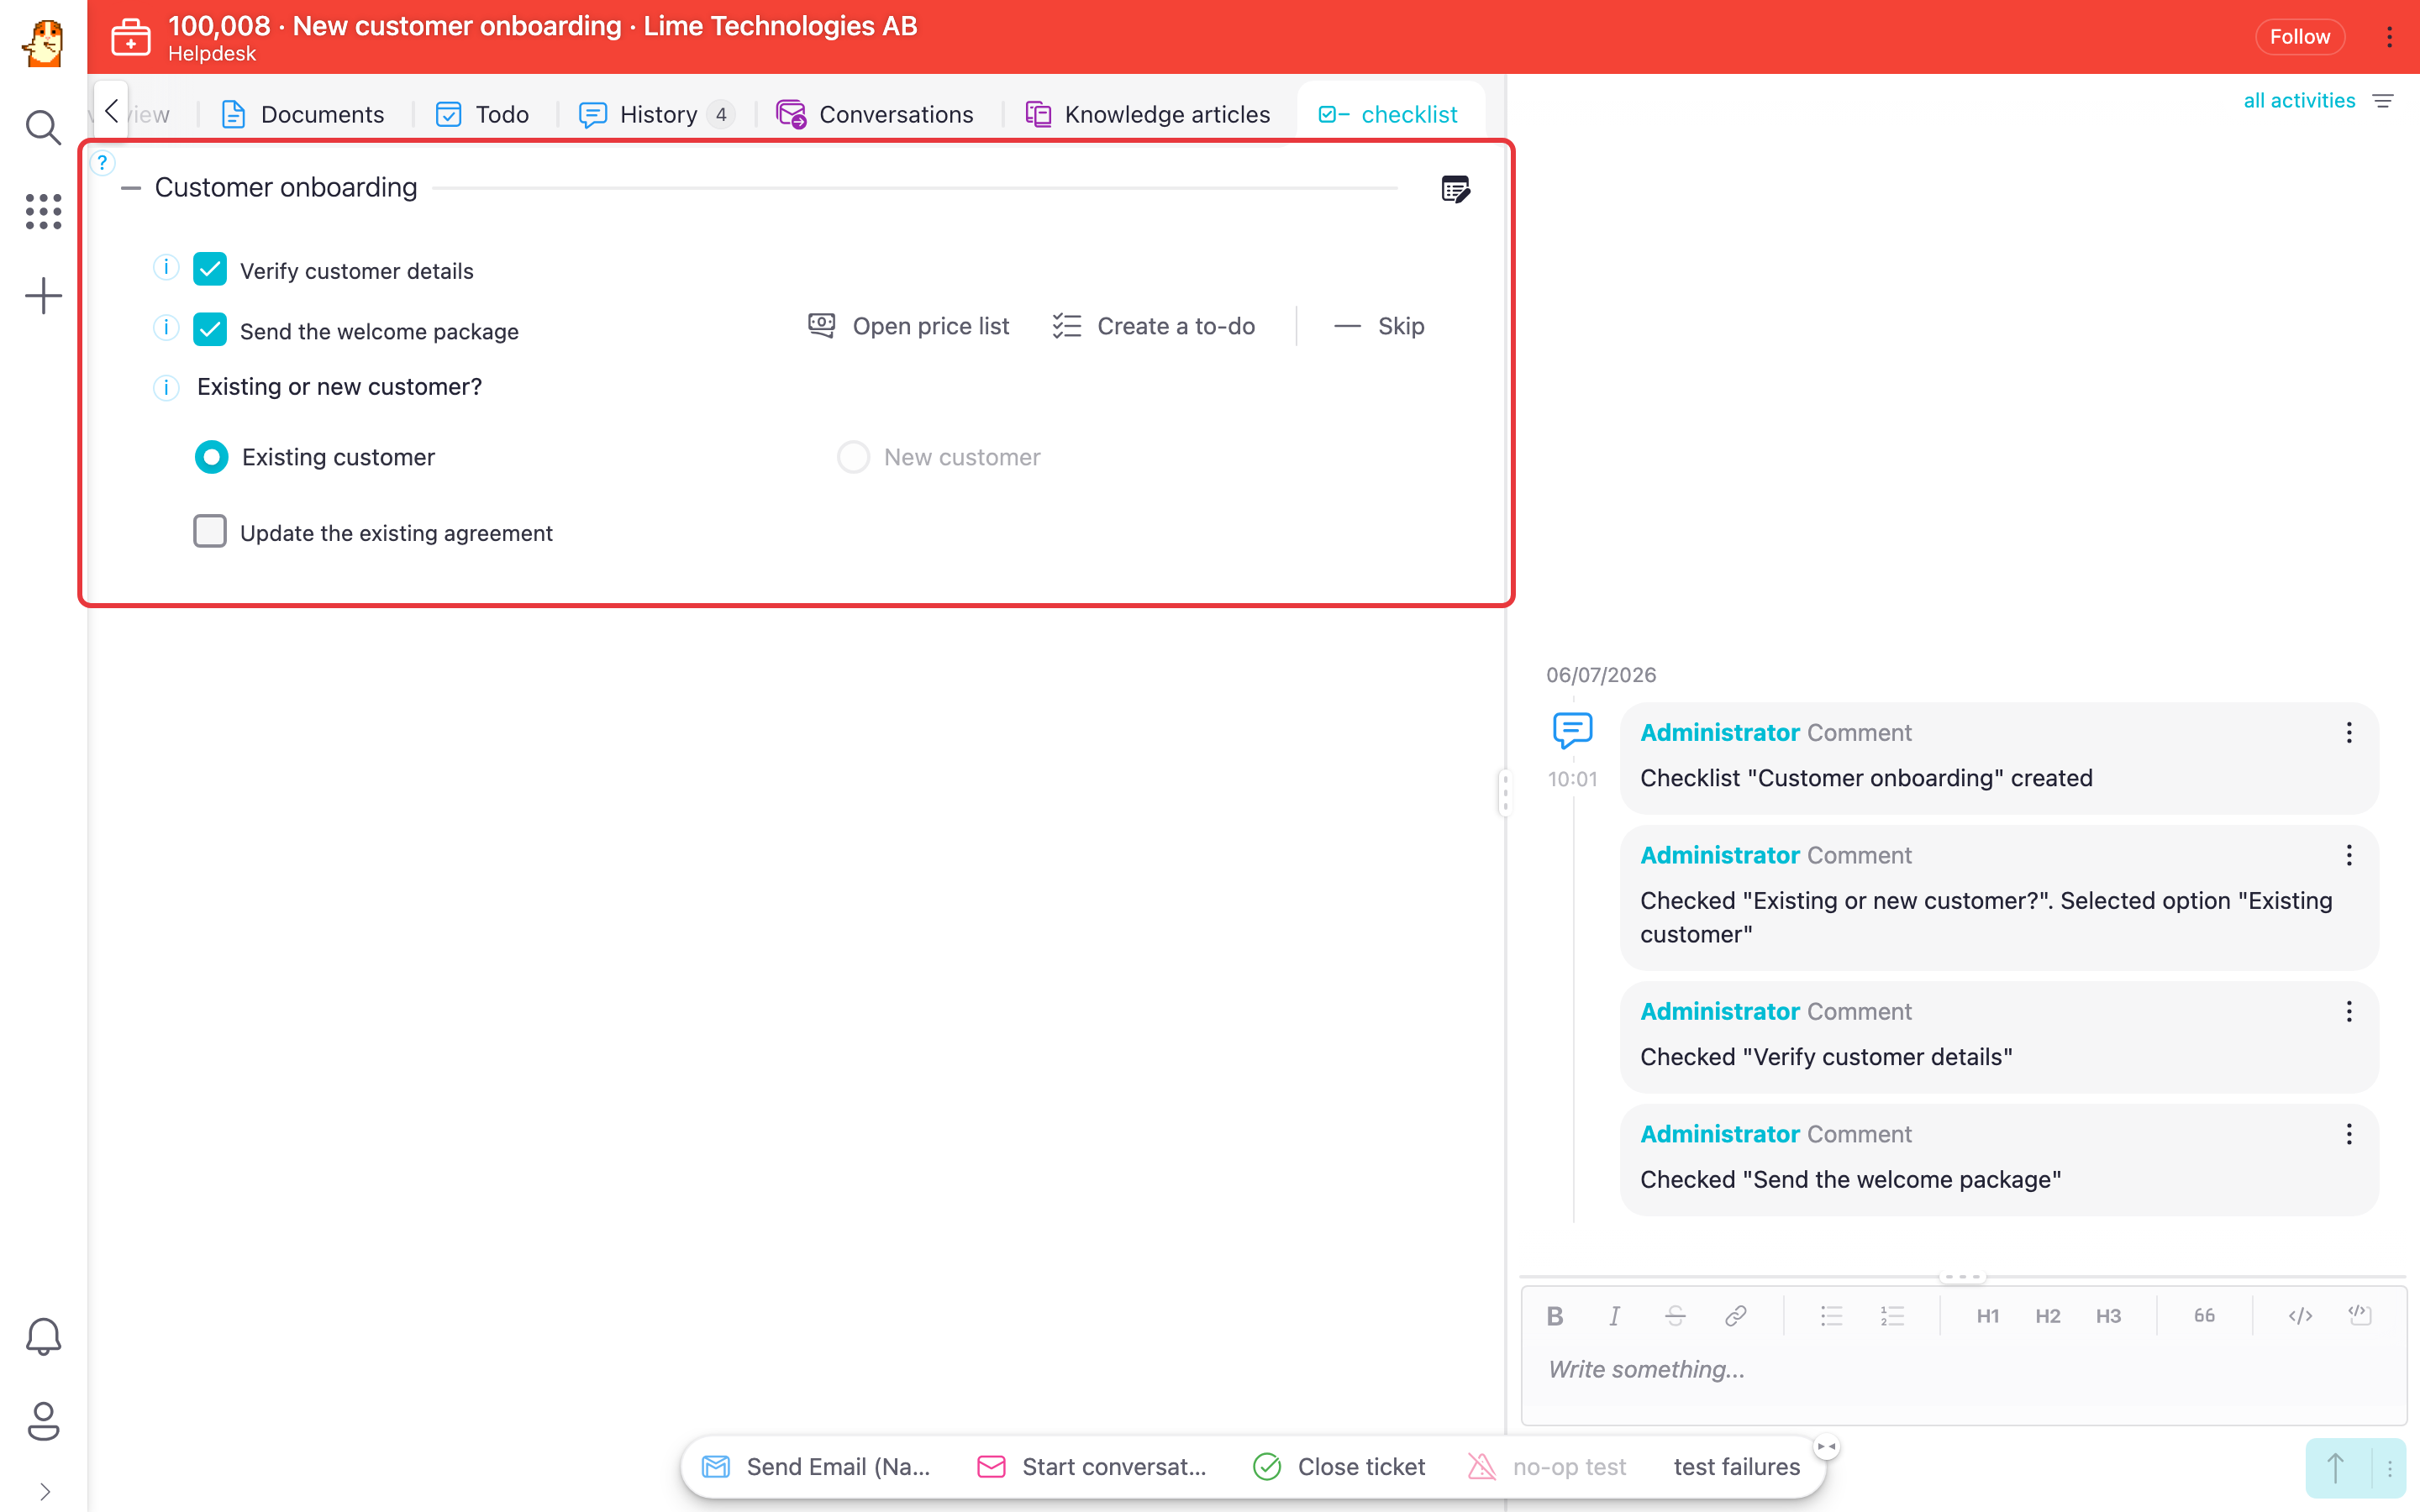Toggle bold formatting

(1555, 1316)
